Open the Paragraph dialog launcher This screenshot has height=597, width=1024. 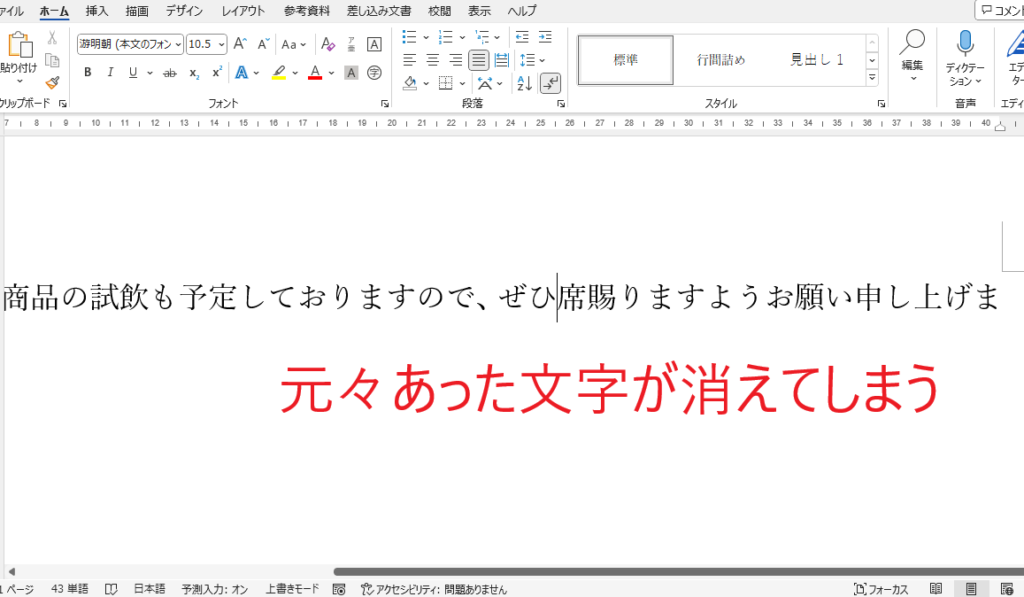[560, 103]
